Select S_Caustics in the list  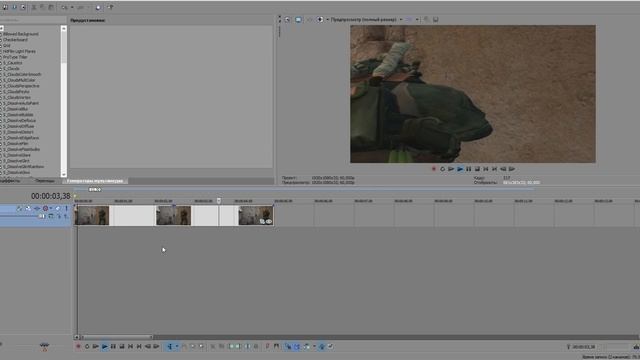pyautogui.click(x=13, y=63)
